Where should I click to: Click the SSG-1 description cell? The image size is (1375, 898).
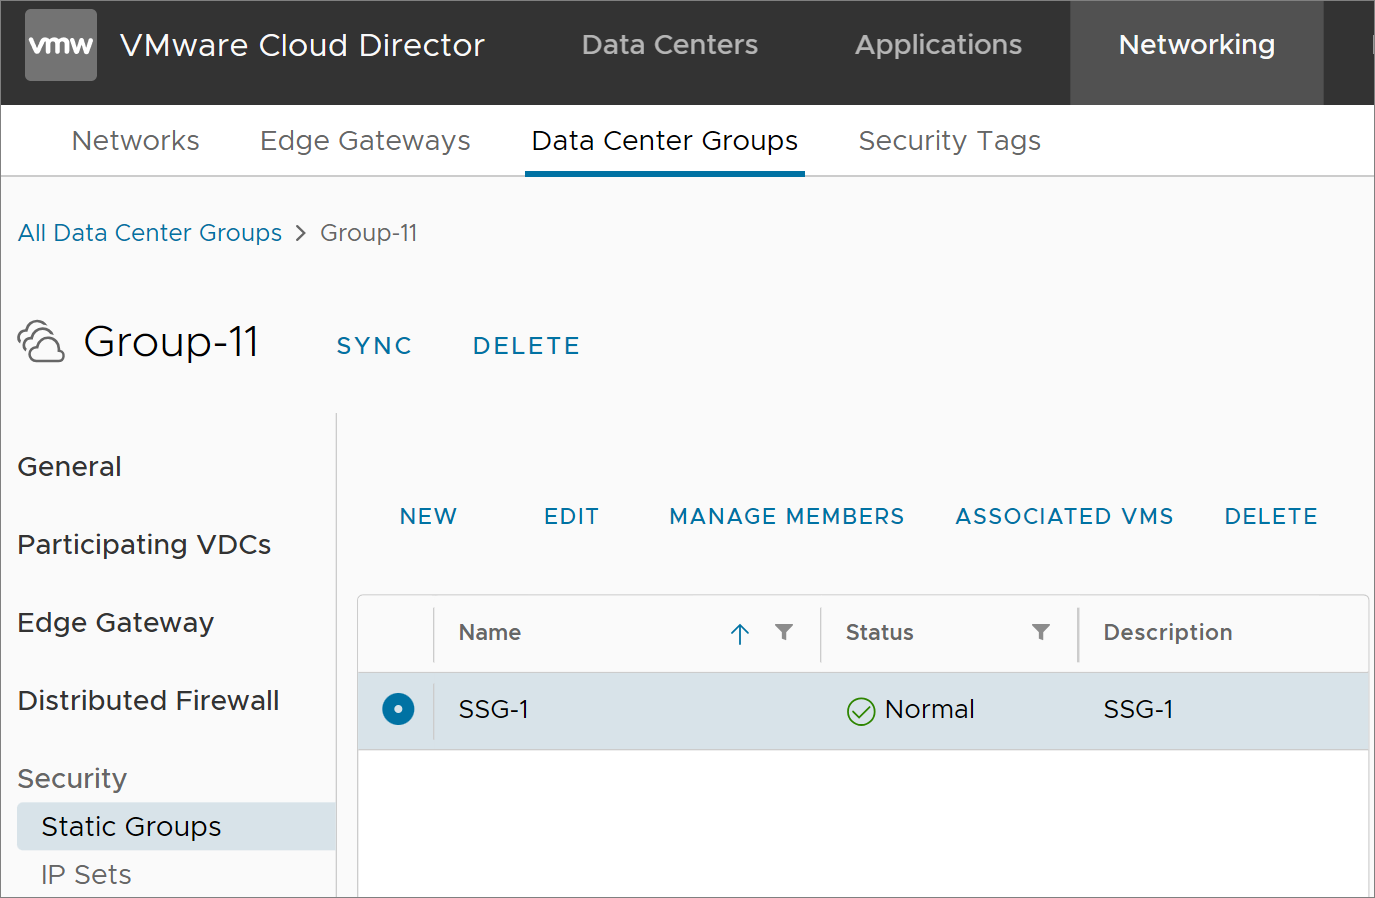point(1139,710)
